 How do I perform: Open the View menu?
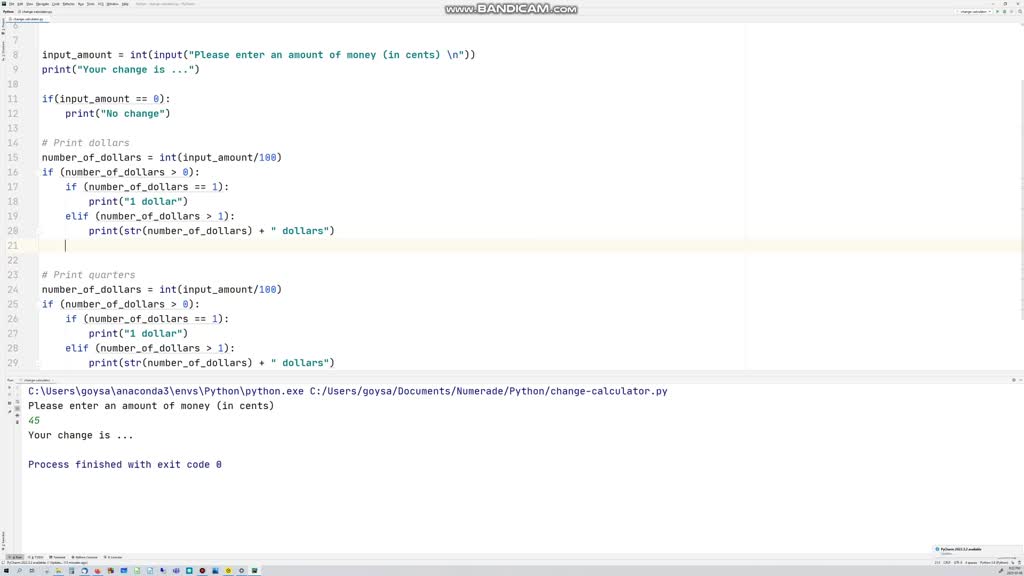pos(29,4)
